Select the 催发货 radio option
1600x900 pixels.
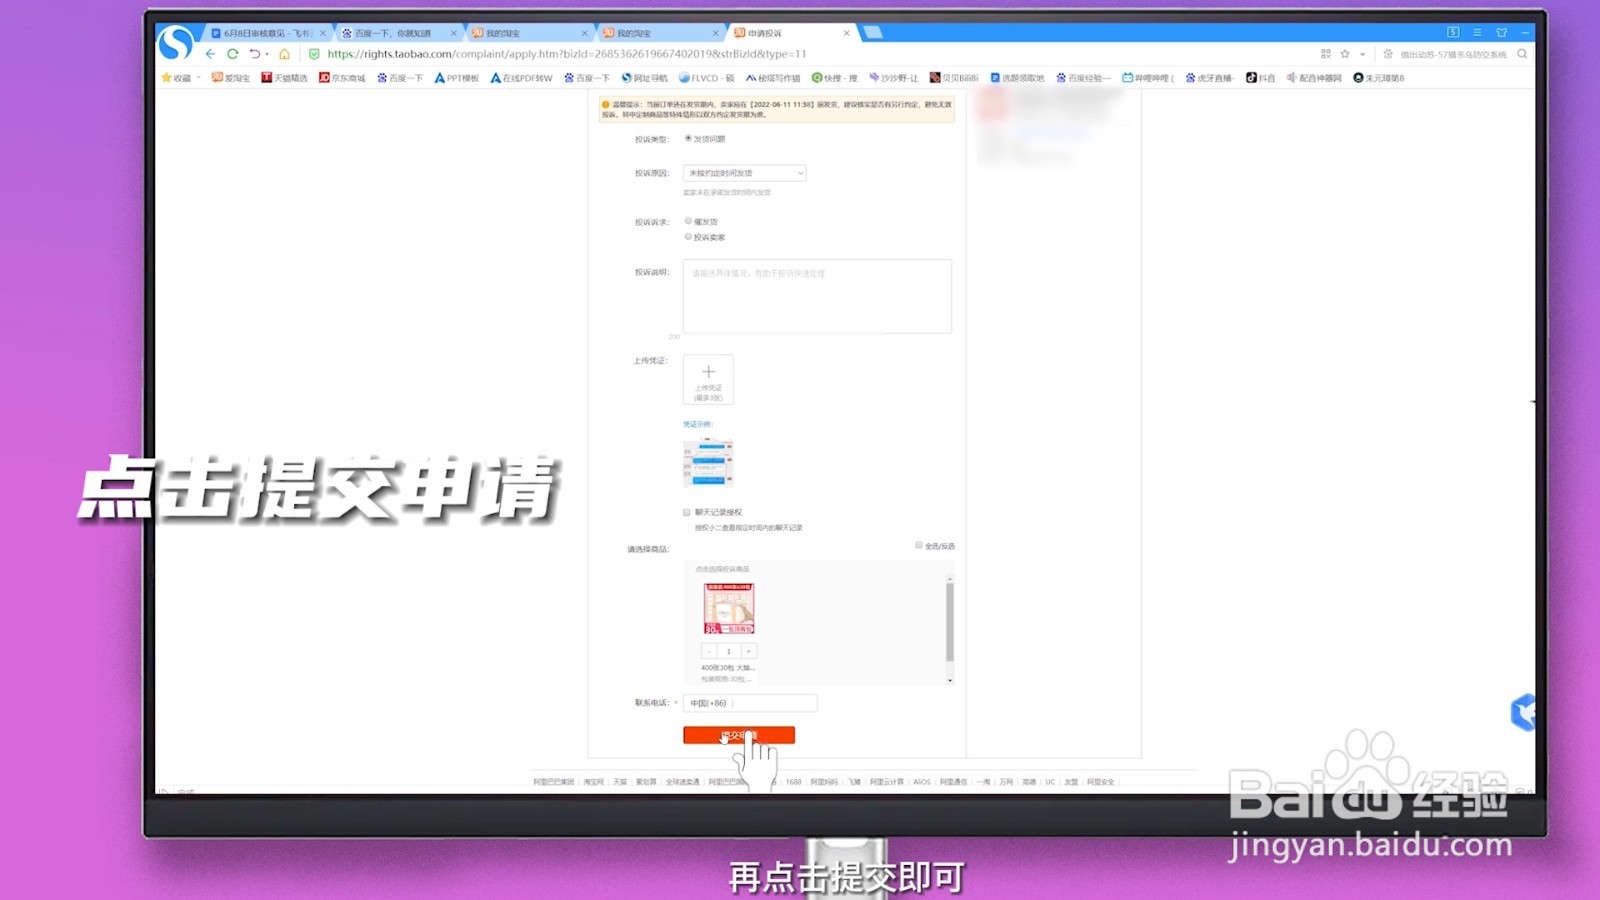point(688,221)
